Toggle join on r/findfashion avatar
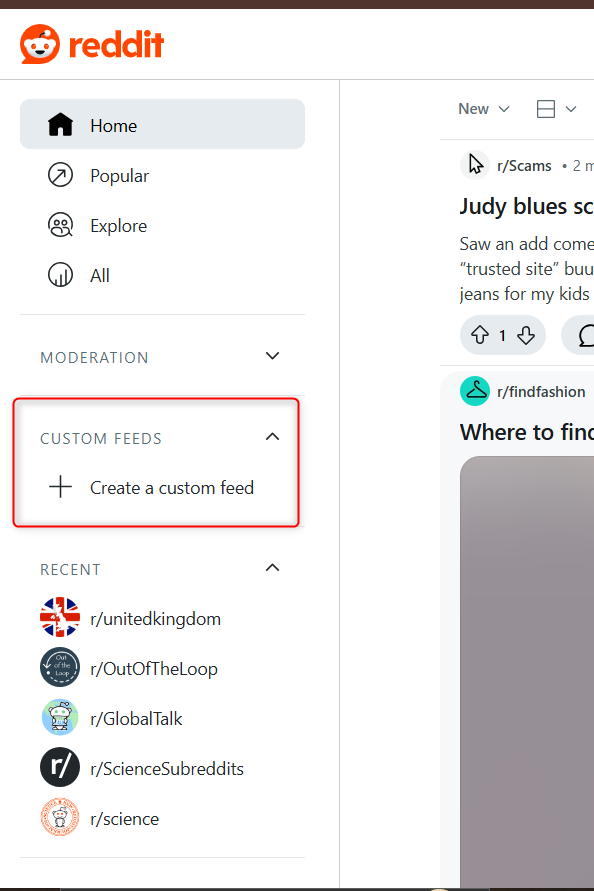Screen dimensions: 594x891 [475, 391]
